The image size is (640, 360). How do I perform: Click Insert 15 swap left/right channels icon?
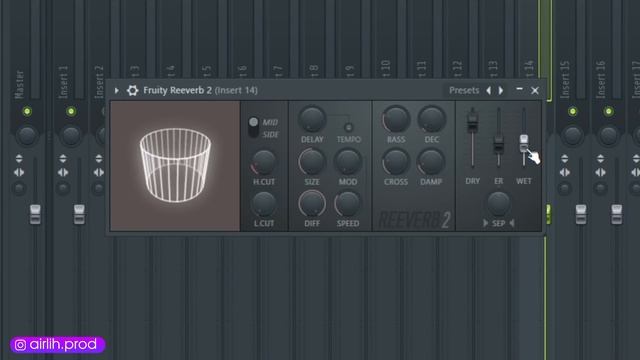564,173
